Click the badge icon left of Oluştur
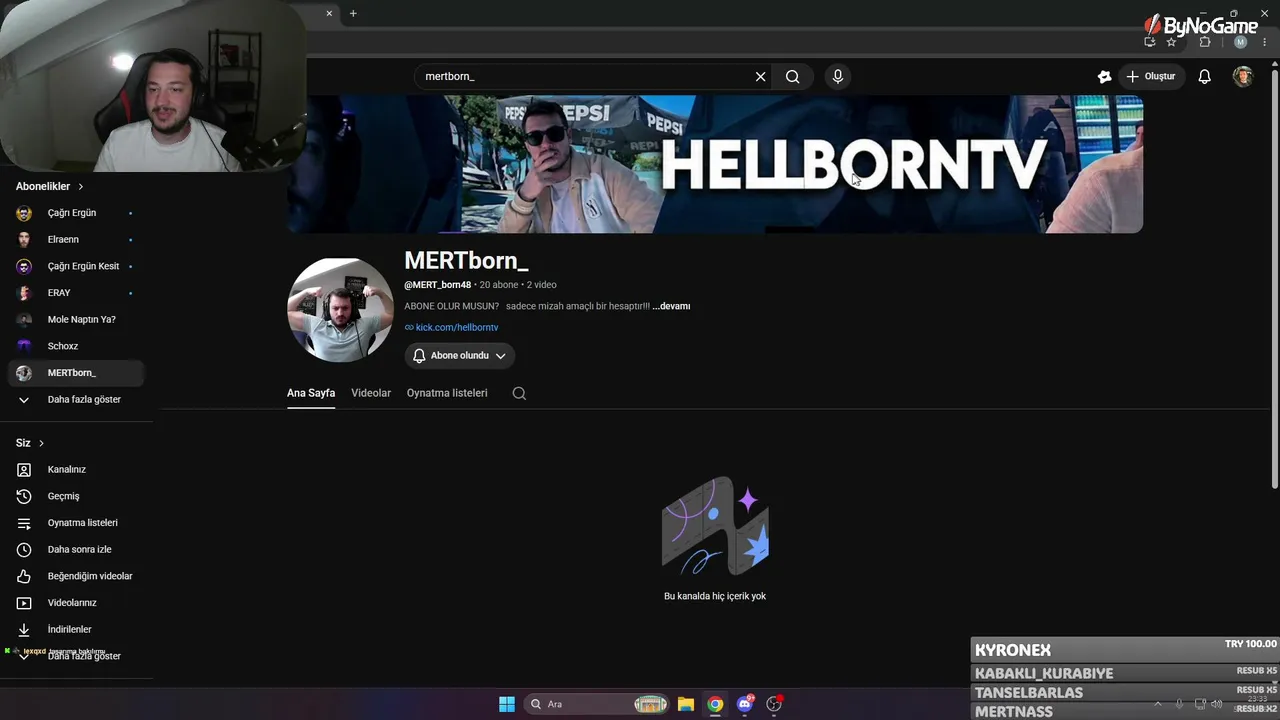Screen dimensions: 1280x720 1104,77
